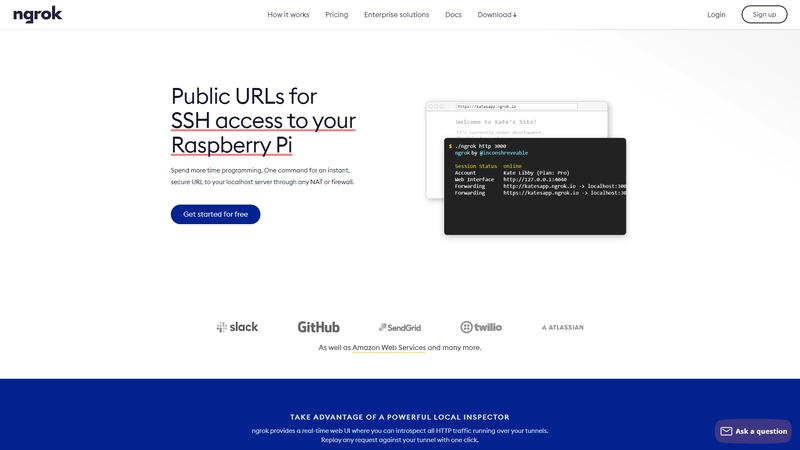Click the ngrok logo
Screen dimensions: 800x450
click(x=37, y=15)
